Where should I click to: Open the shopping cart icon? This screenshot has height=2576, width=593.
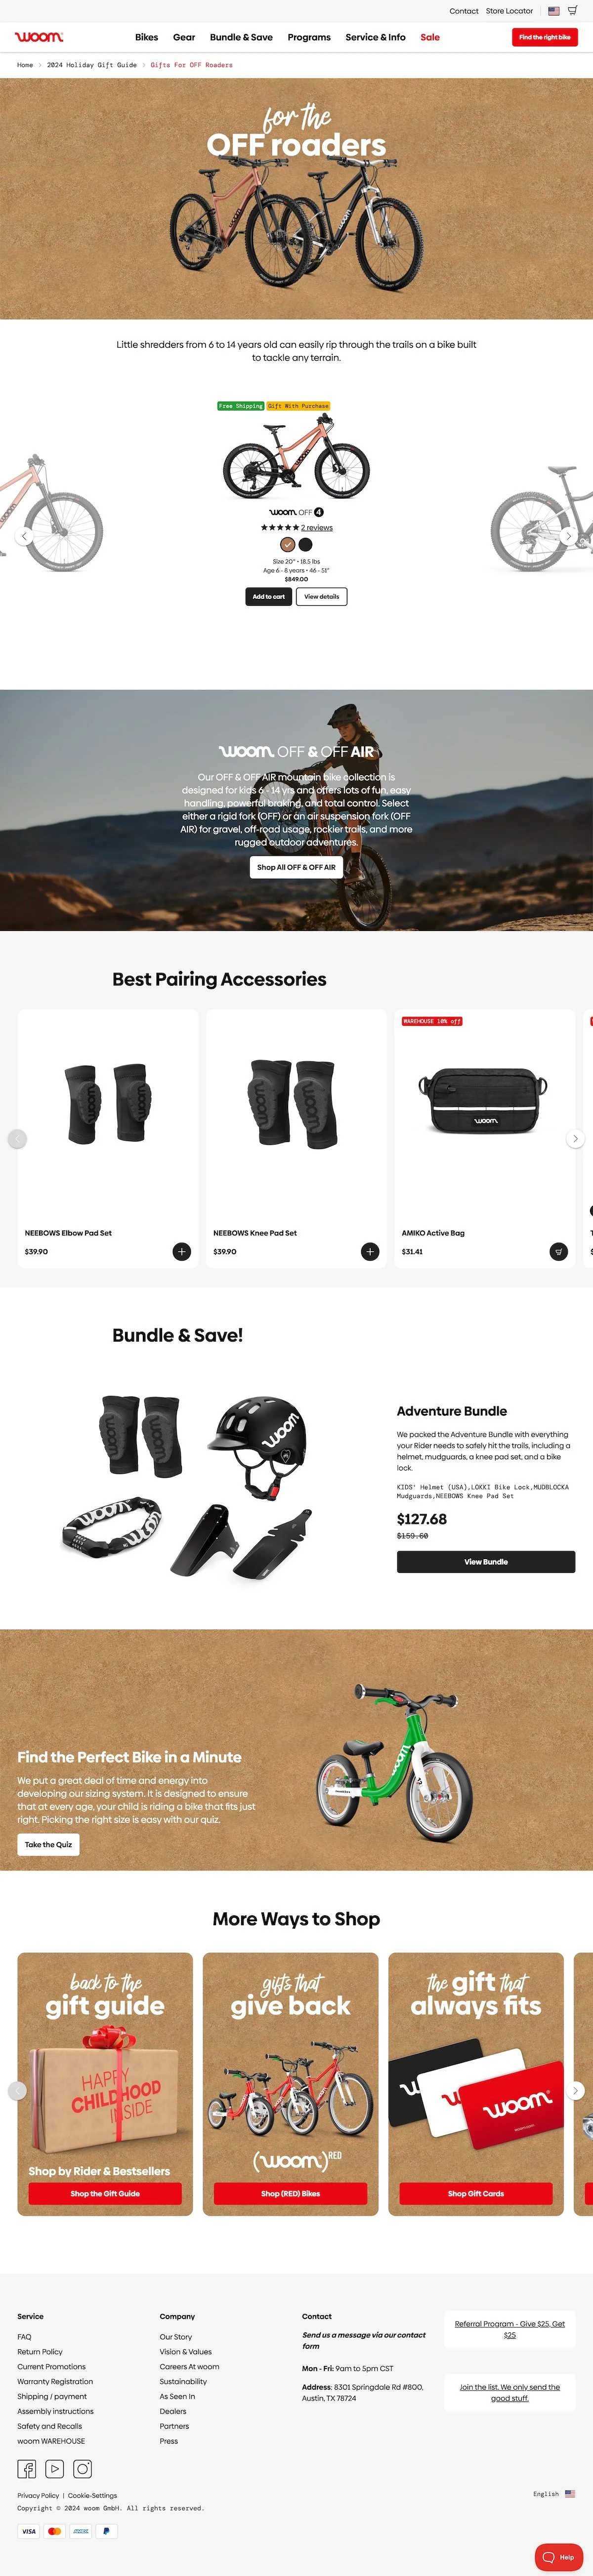click(572, 11)
